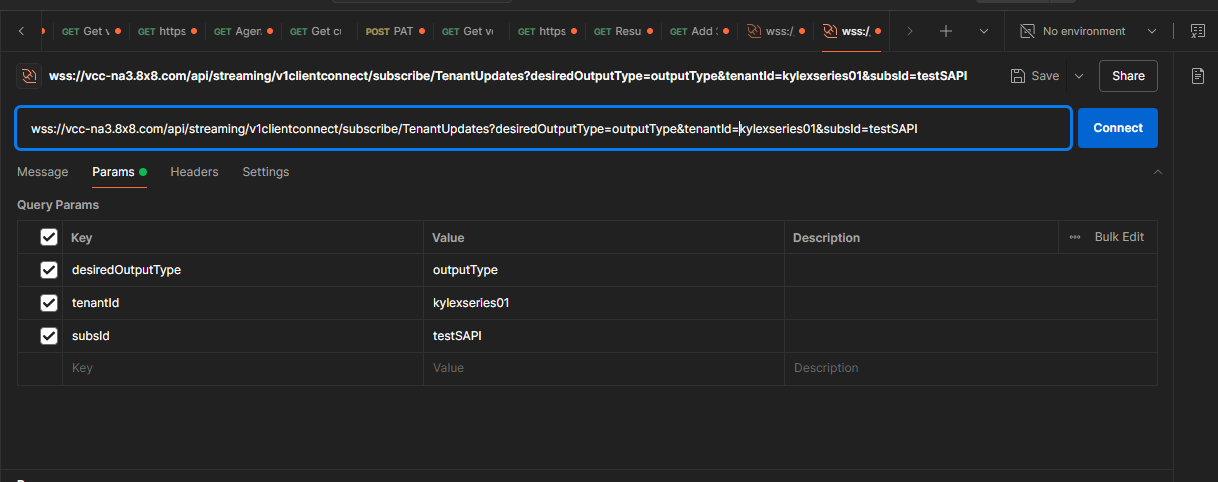The image size is (1218, 482).
Task: Click the empty Description placeholder in new row
Action: pyautogui.click(x=970, y=368)
